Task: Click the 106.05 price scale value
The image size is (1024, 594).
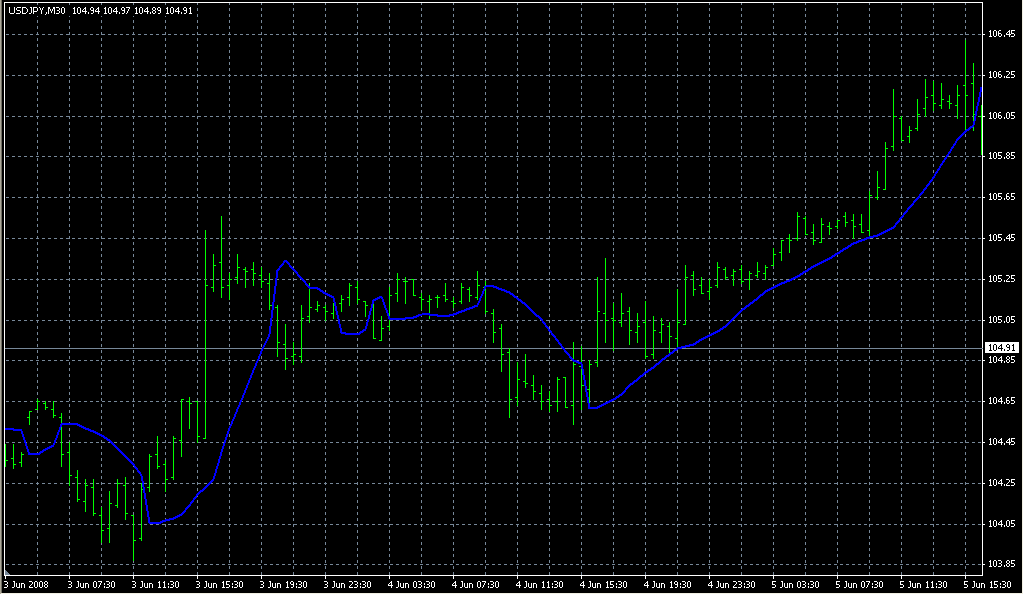Action: click(1001, 116)
